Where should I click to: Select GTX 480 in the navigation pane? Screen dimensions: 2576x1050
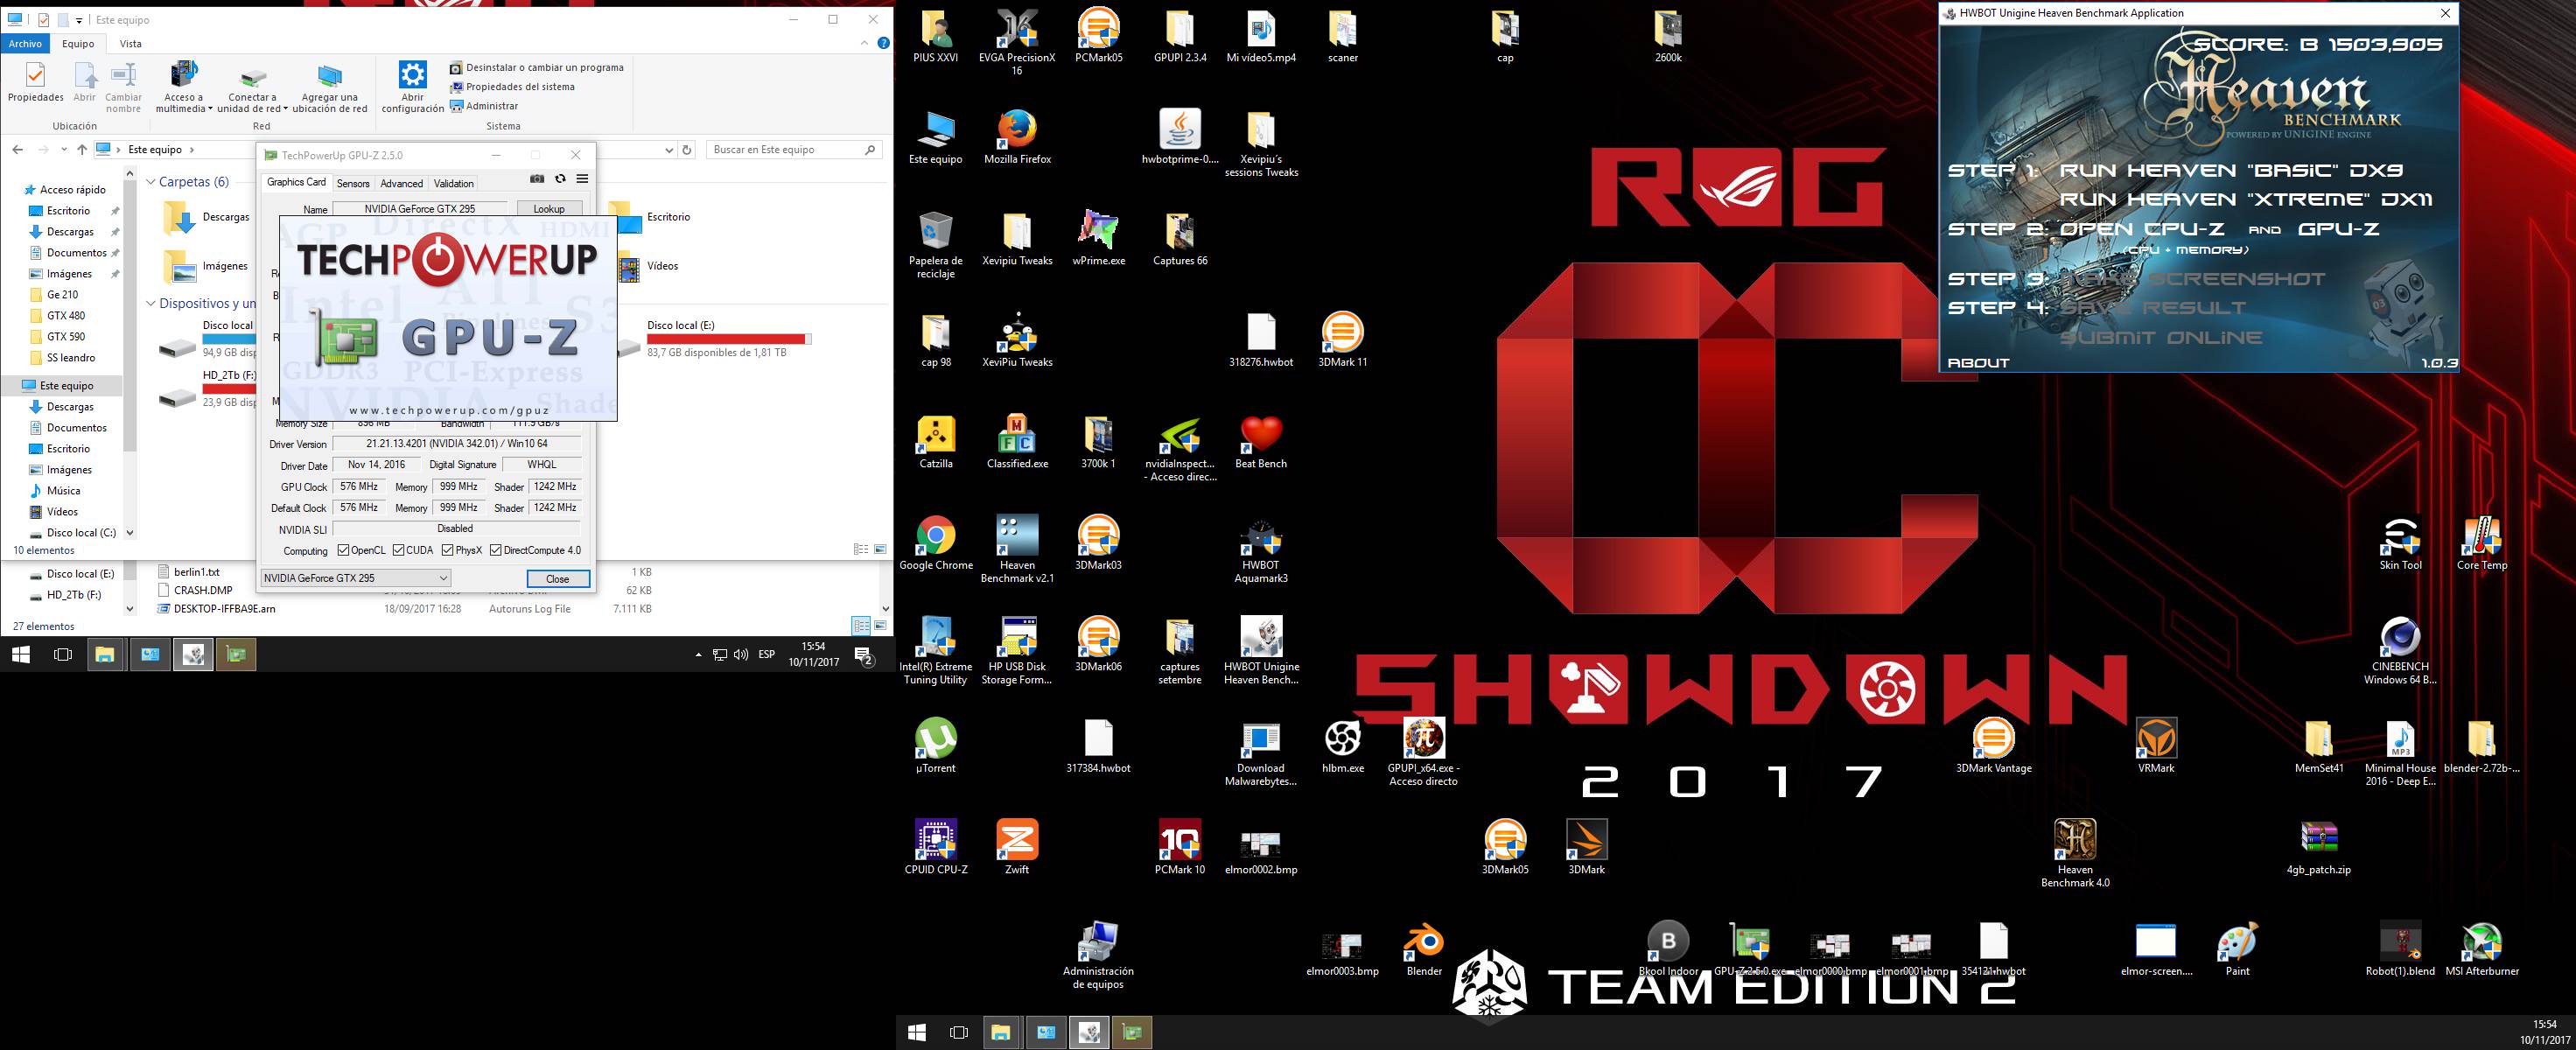coord(66,316)
